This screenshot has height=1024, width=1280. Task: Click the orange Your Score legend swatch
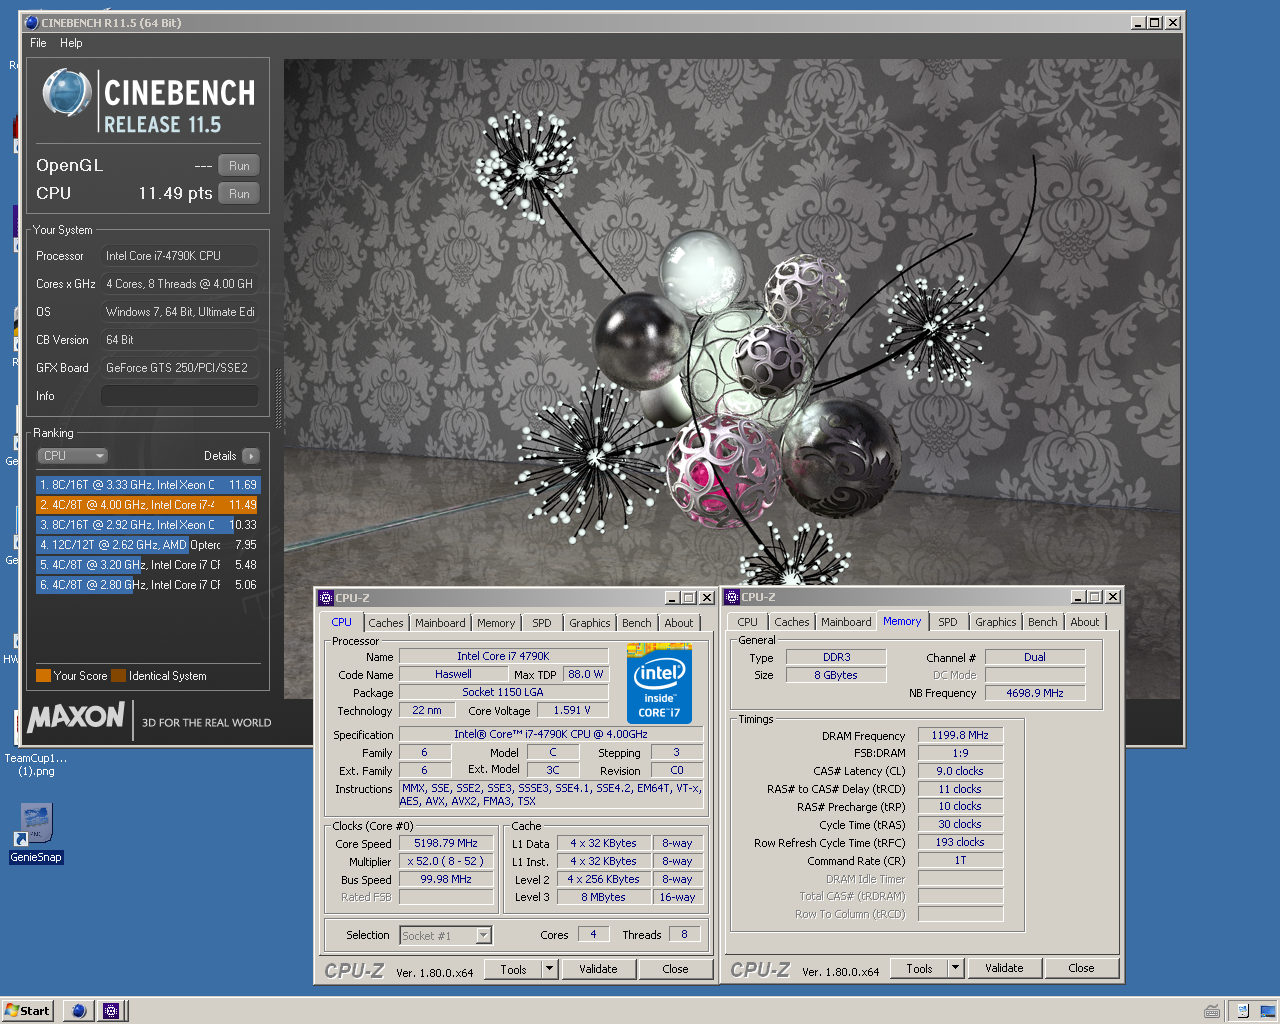pyautogui.click(x=43, y=676)
